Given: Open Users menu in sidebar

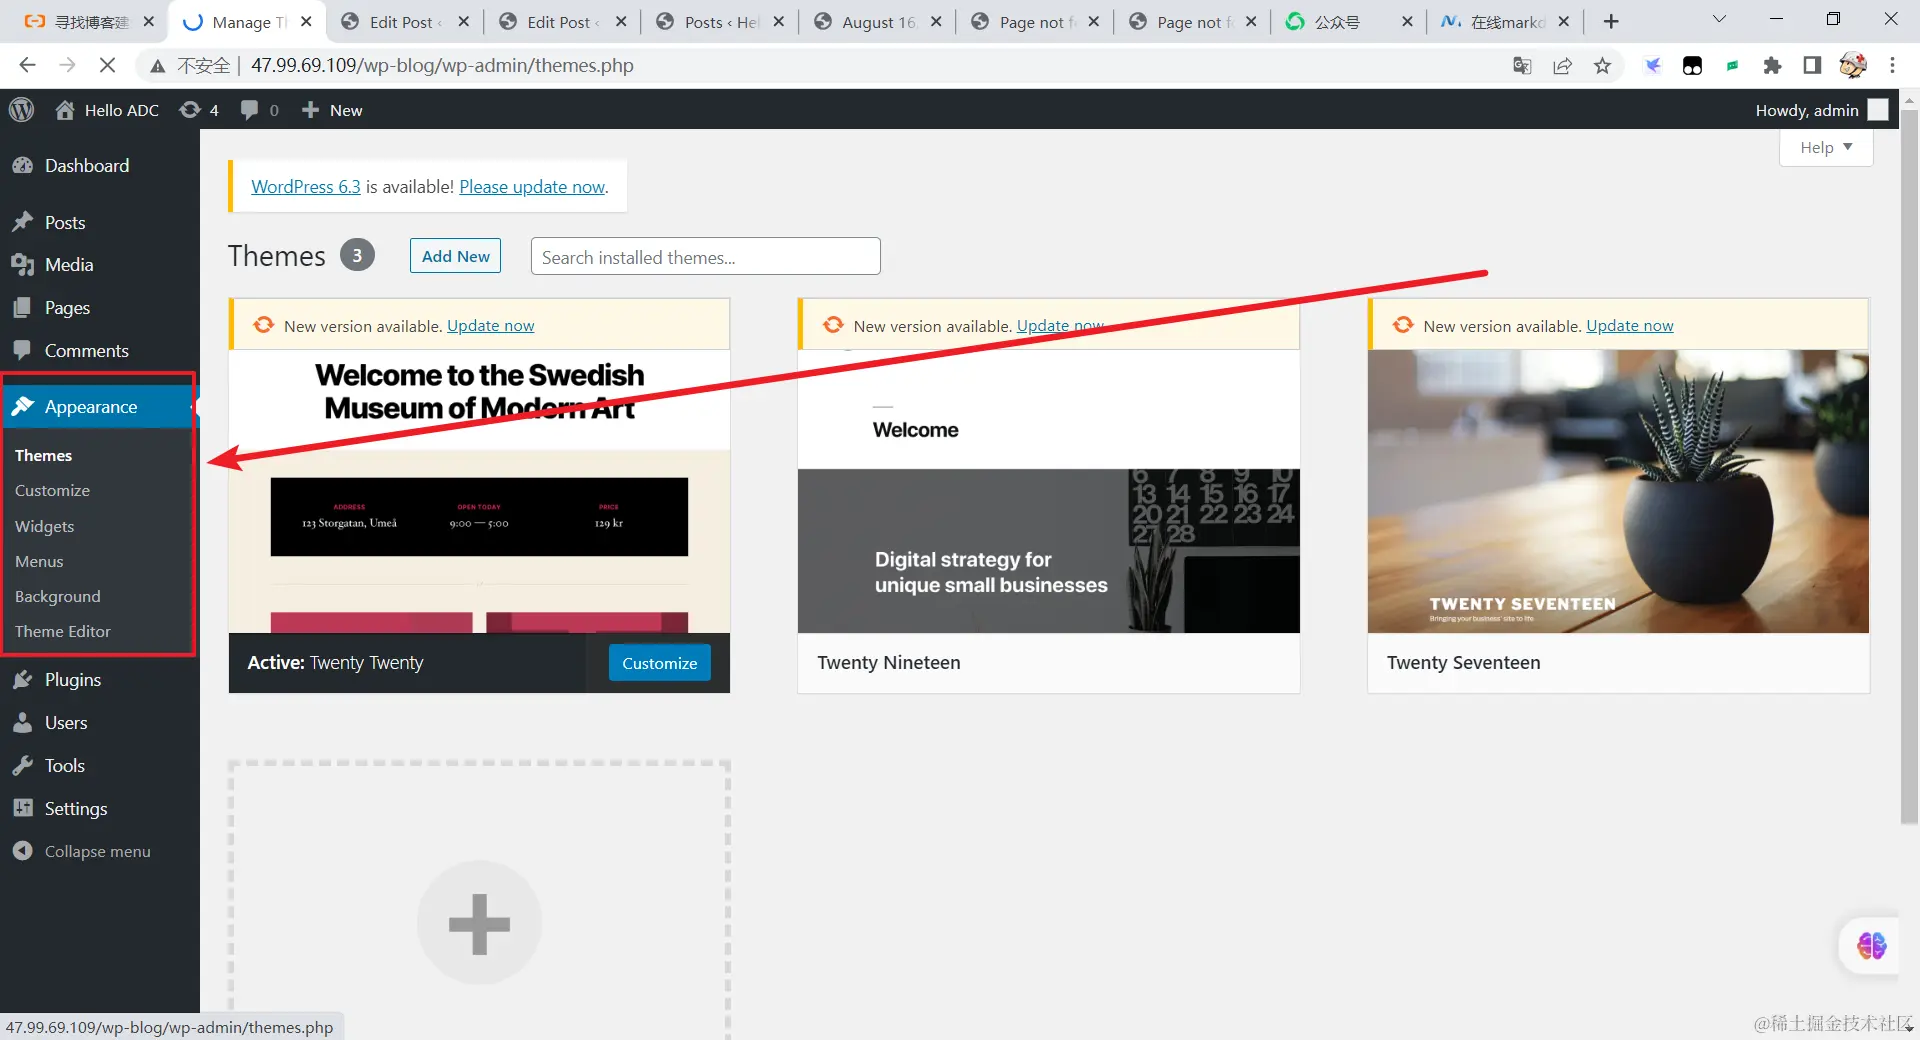Looking at the screenshot, I should 66,723.
